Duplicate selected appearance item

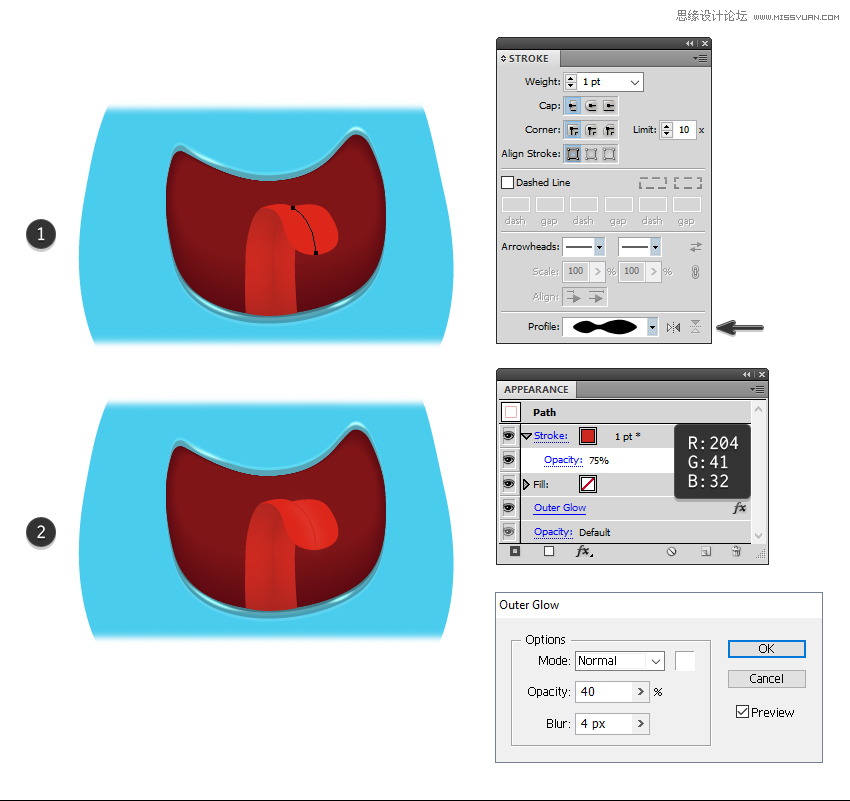pyautogui.click(x=706, y=552)
